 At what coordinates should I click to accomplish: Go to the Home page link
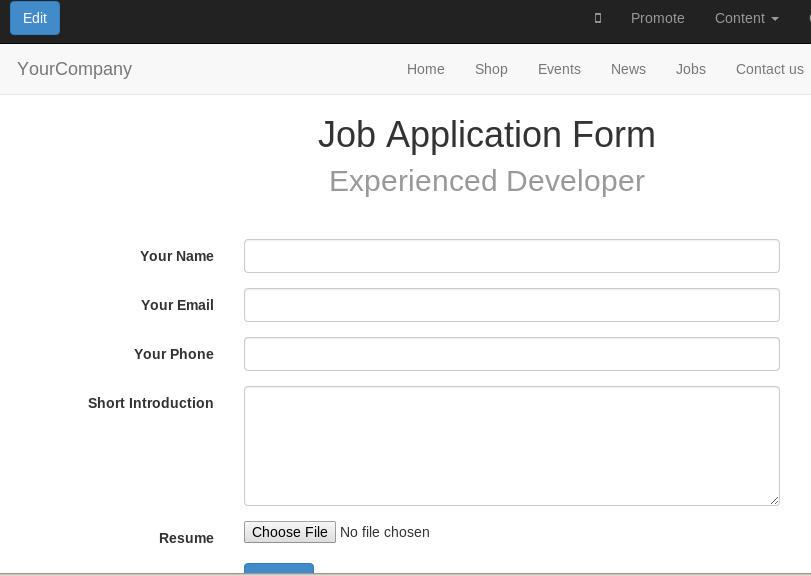(x=425, y=69)
